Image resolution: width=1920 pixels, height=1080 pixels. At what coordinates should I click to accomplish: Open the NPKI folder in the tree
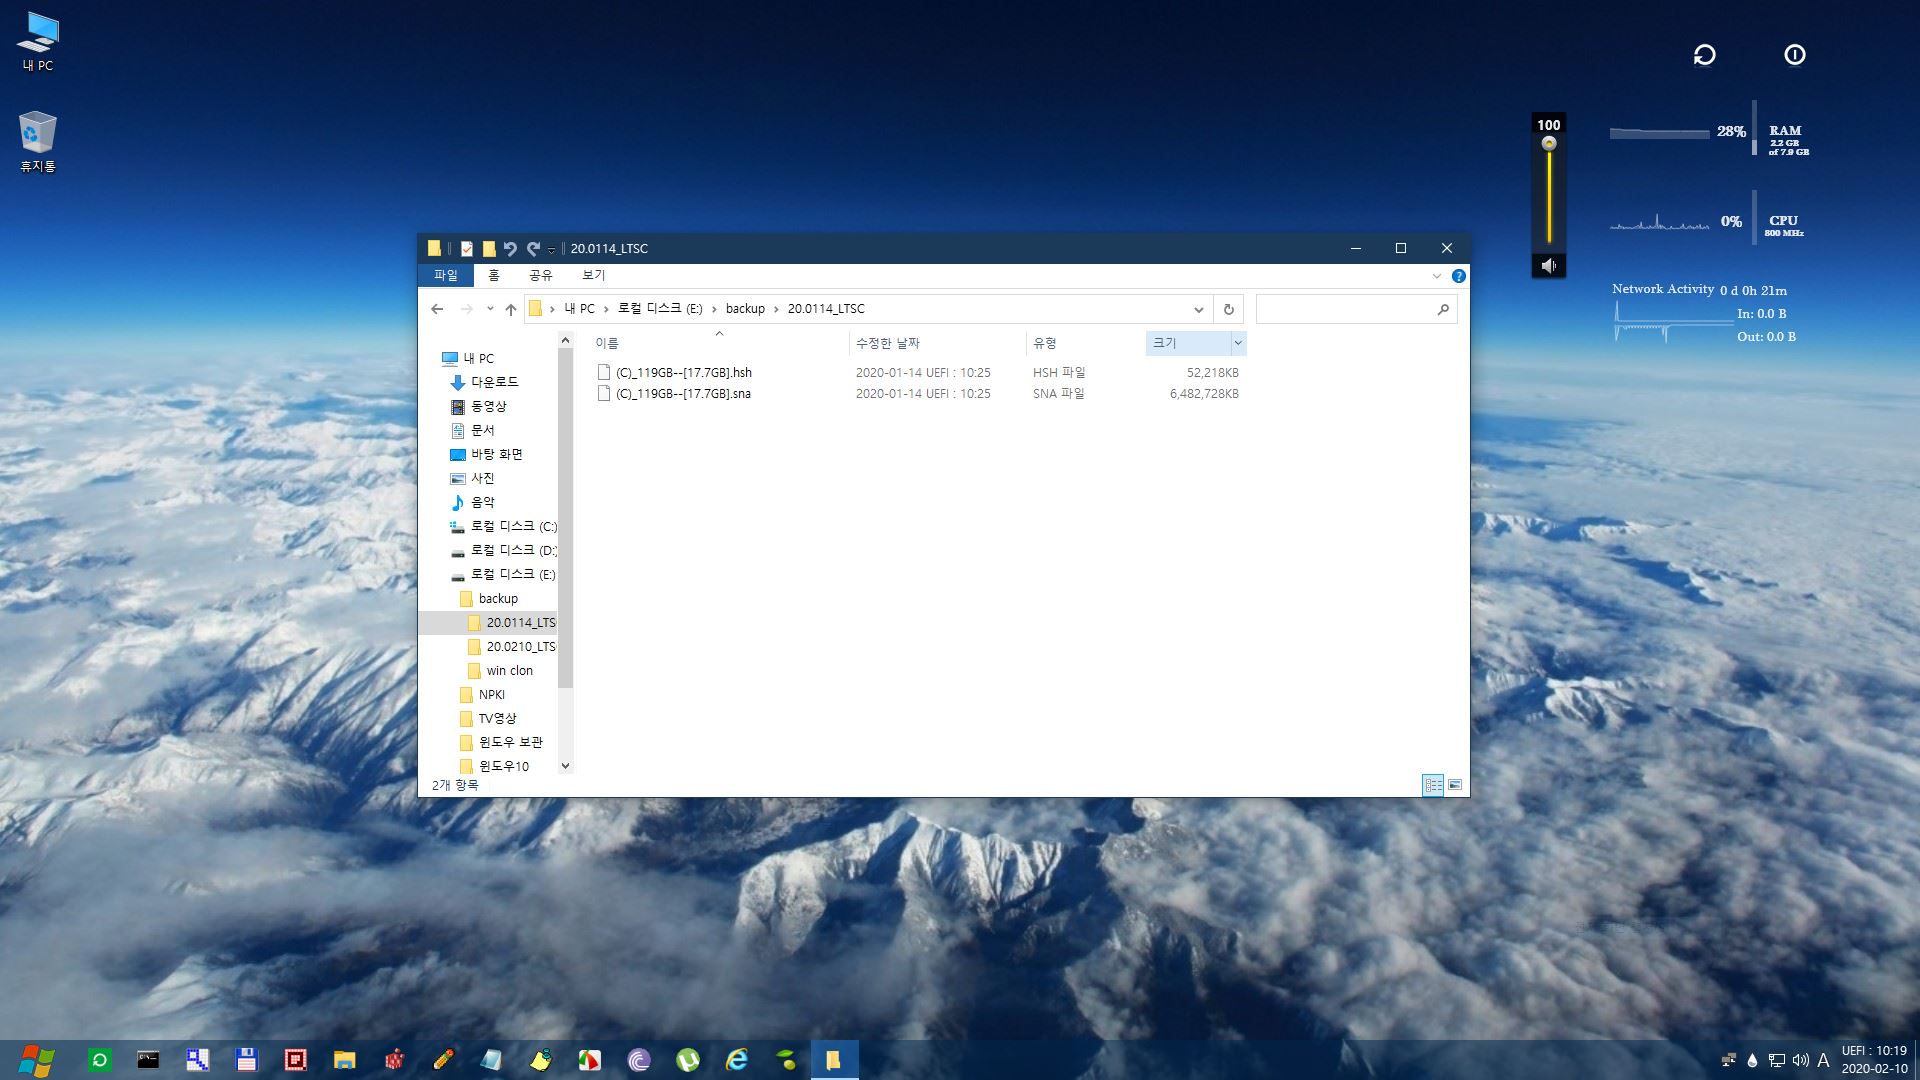pyautogui.click(x=491, y=694)
